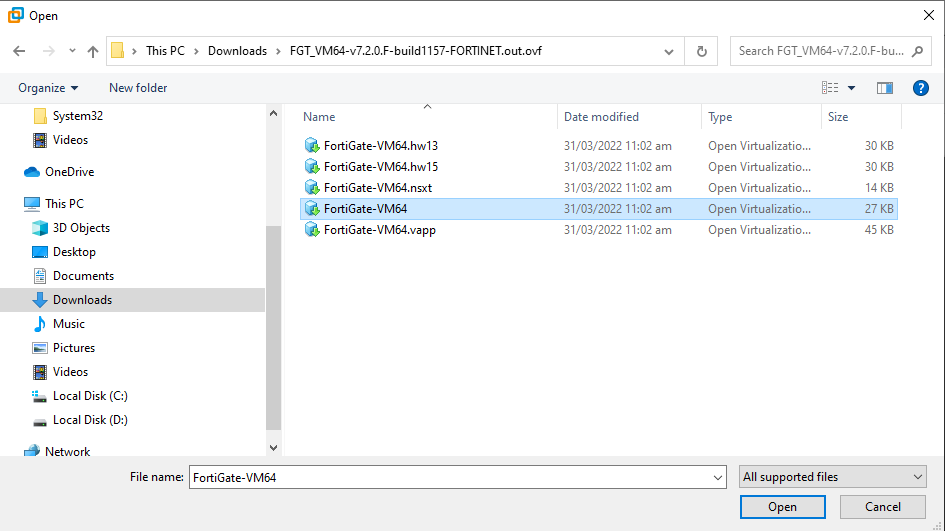The width and height of the screenshot is (945, 531).
Task: Click the FortiGate-VM64.nsxt file icon
Action: [312, 187]
